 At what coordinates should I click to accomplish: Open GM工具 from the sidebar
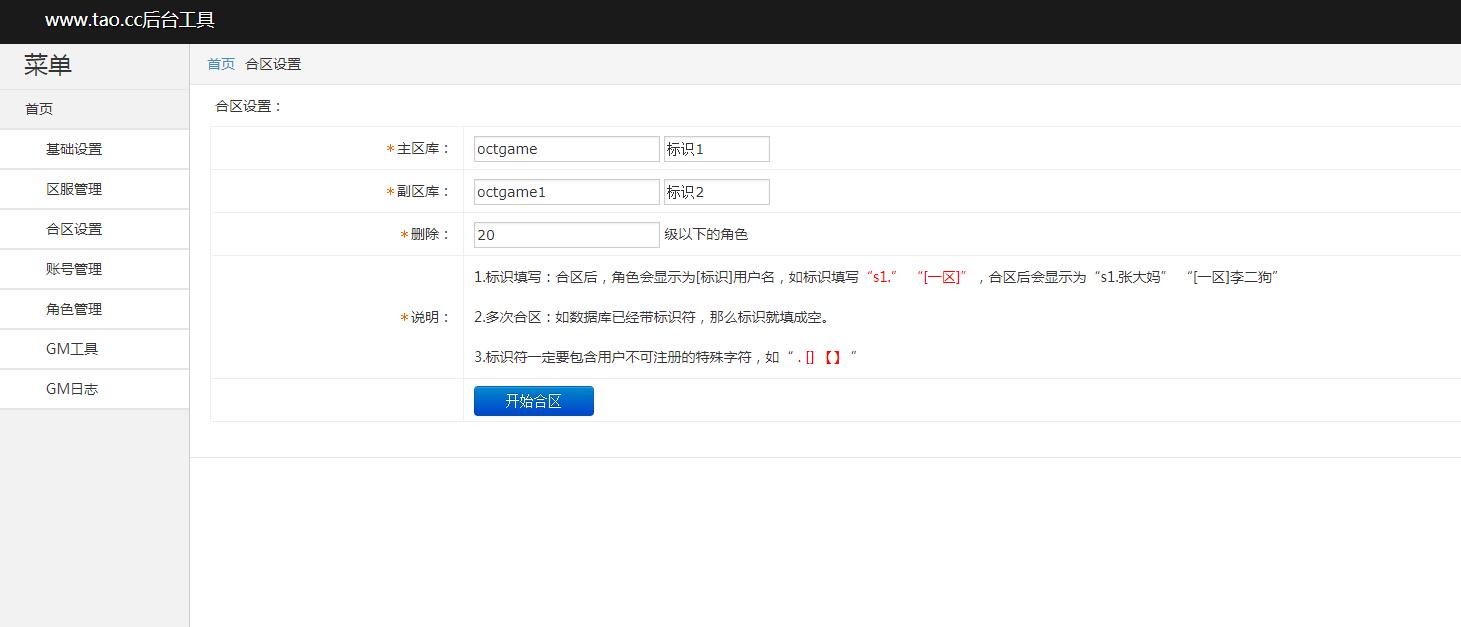pyautogui.click(x=72, y=349)
